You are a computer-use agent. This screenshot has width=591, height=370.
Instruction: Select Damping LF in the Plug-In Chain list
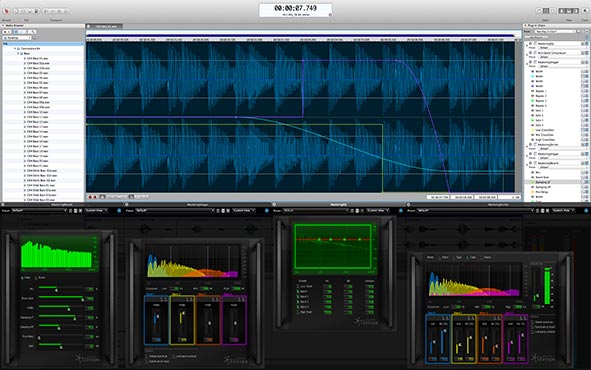click(x=543, y=182)
